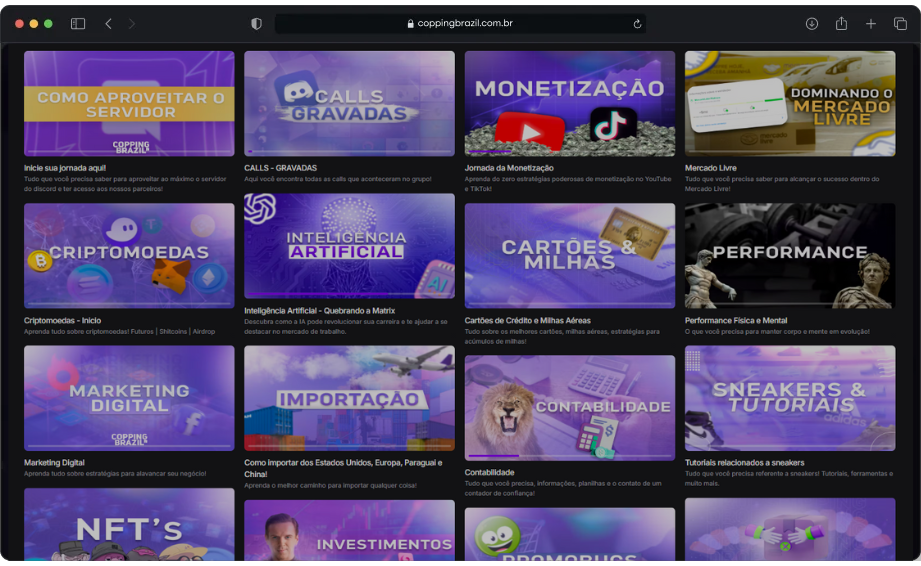Open the Marketing Digital thumbnail
The width and height of the screenshot is (921, 566).
click(129, 398)
